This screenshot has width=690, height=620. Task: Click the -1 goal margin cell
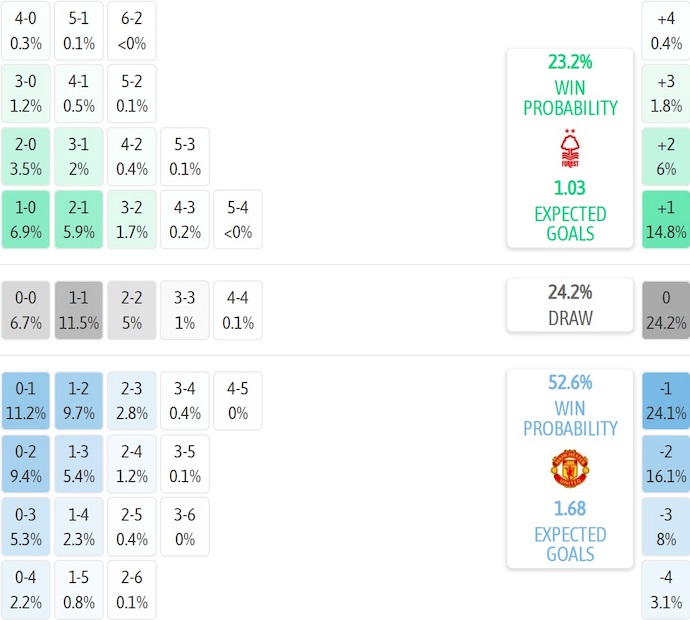[x=666, y=400]
